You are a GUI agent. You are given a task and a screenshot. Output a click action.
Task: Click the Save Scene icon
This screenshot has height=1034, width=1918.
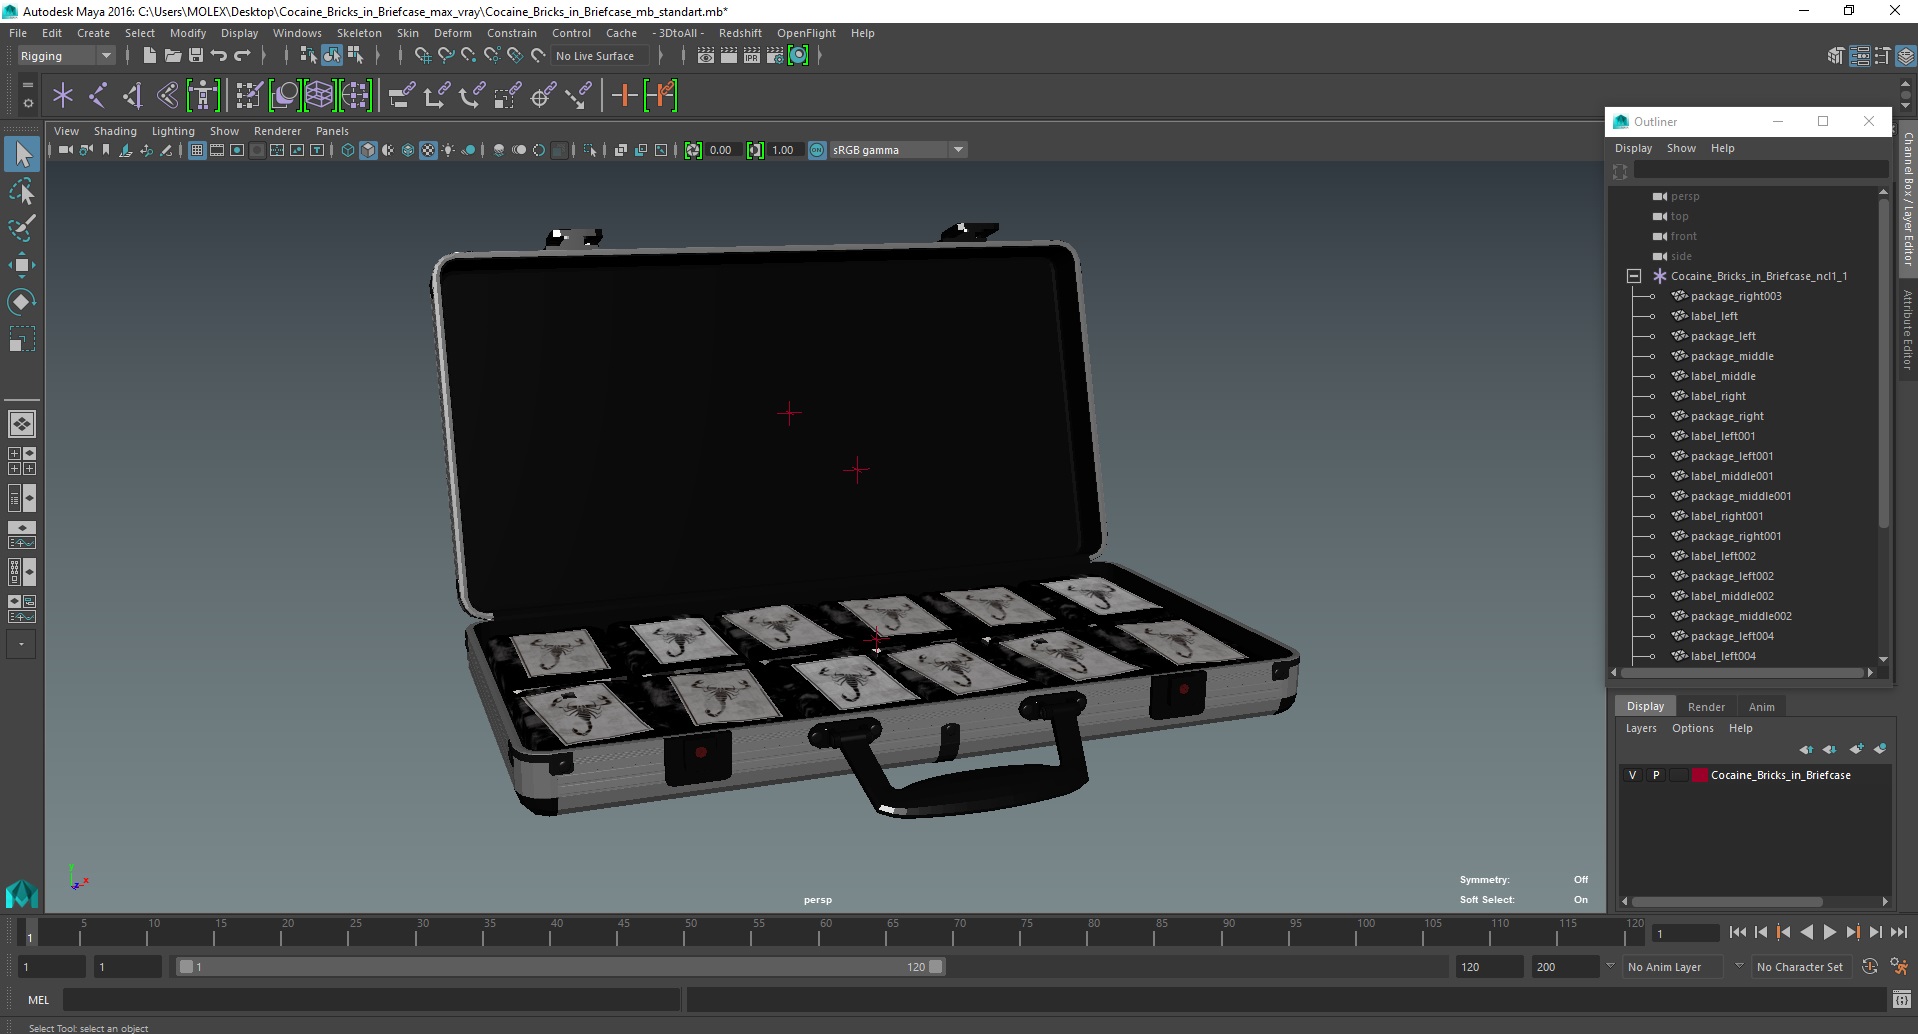[x=196, y=56]
